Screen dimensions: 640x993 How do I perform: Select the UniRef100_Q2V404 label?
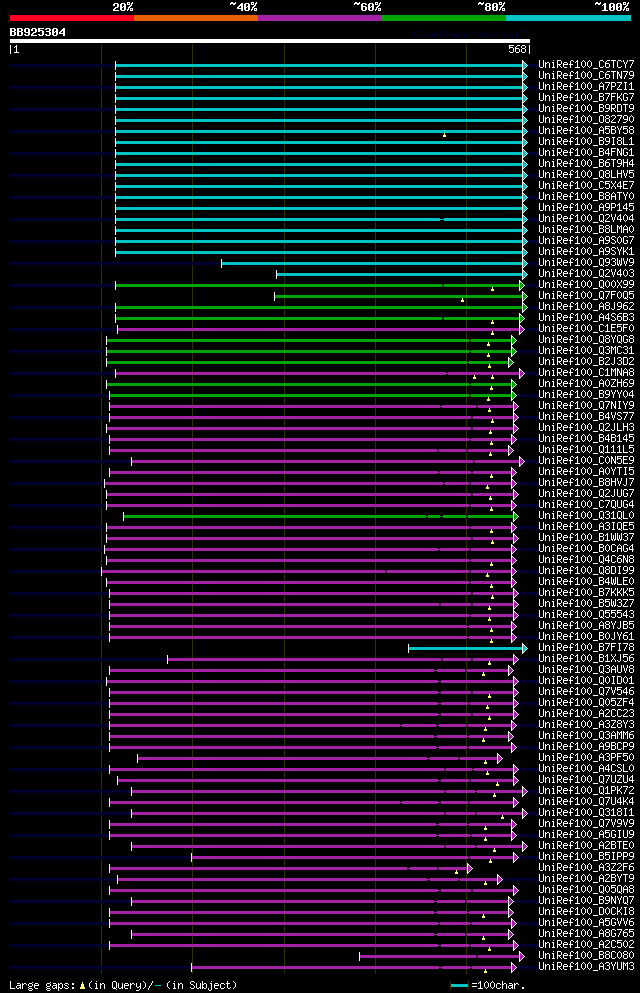click(586, 218)
